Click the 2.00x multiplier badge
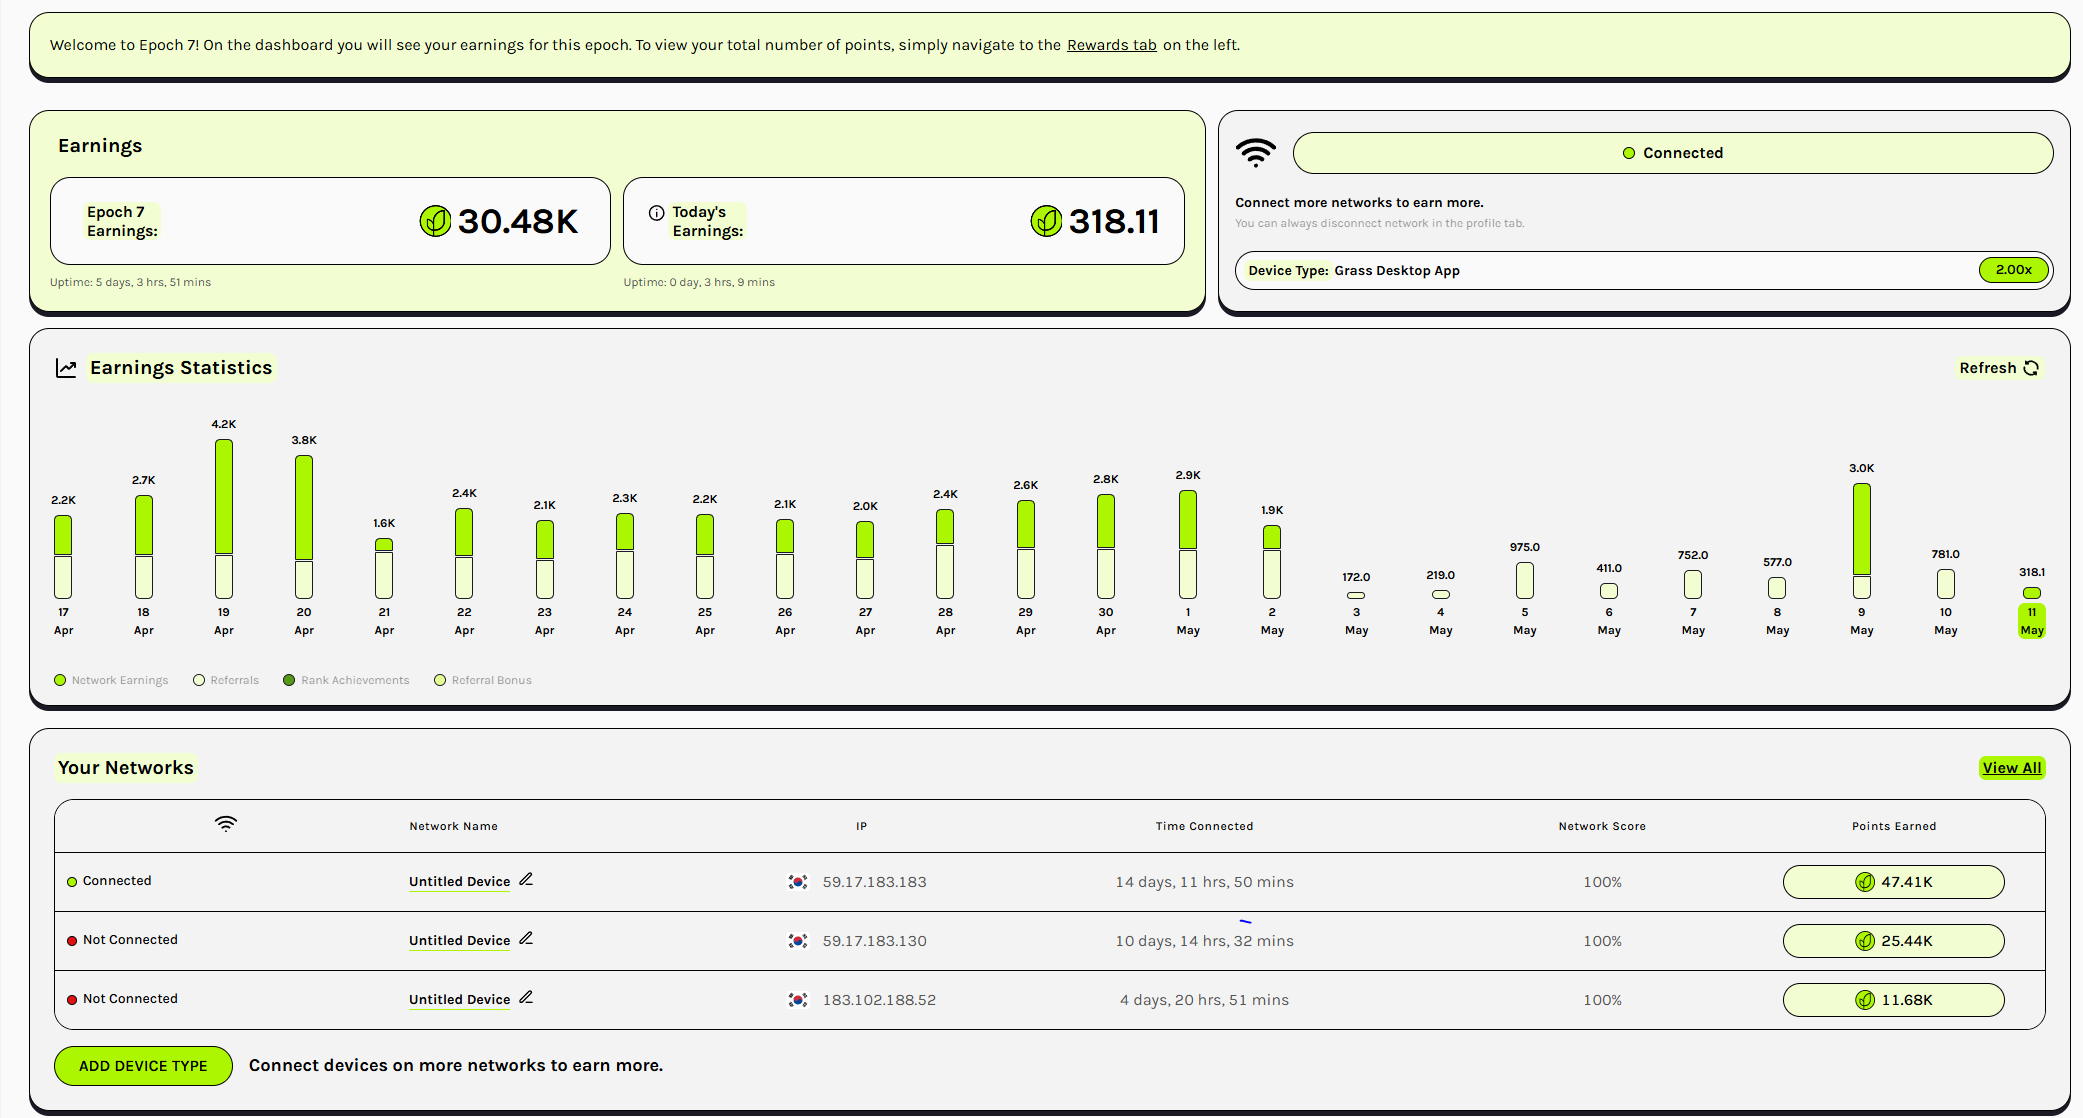The image size is (2083, 1118). (2014, 270)
